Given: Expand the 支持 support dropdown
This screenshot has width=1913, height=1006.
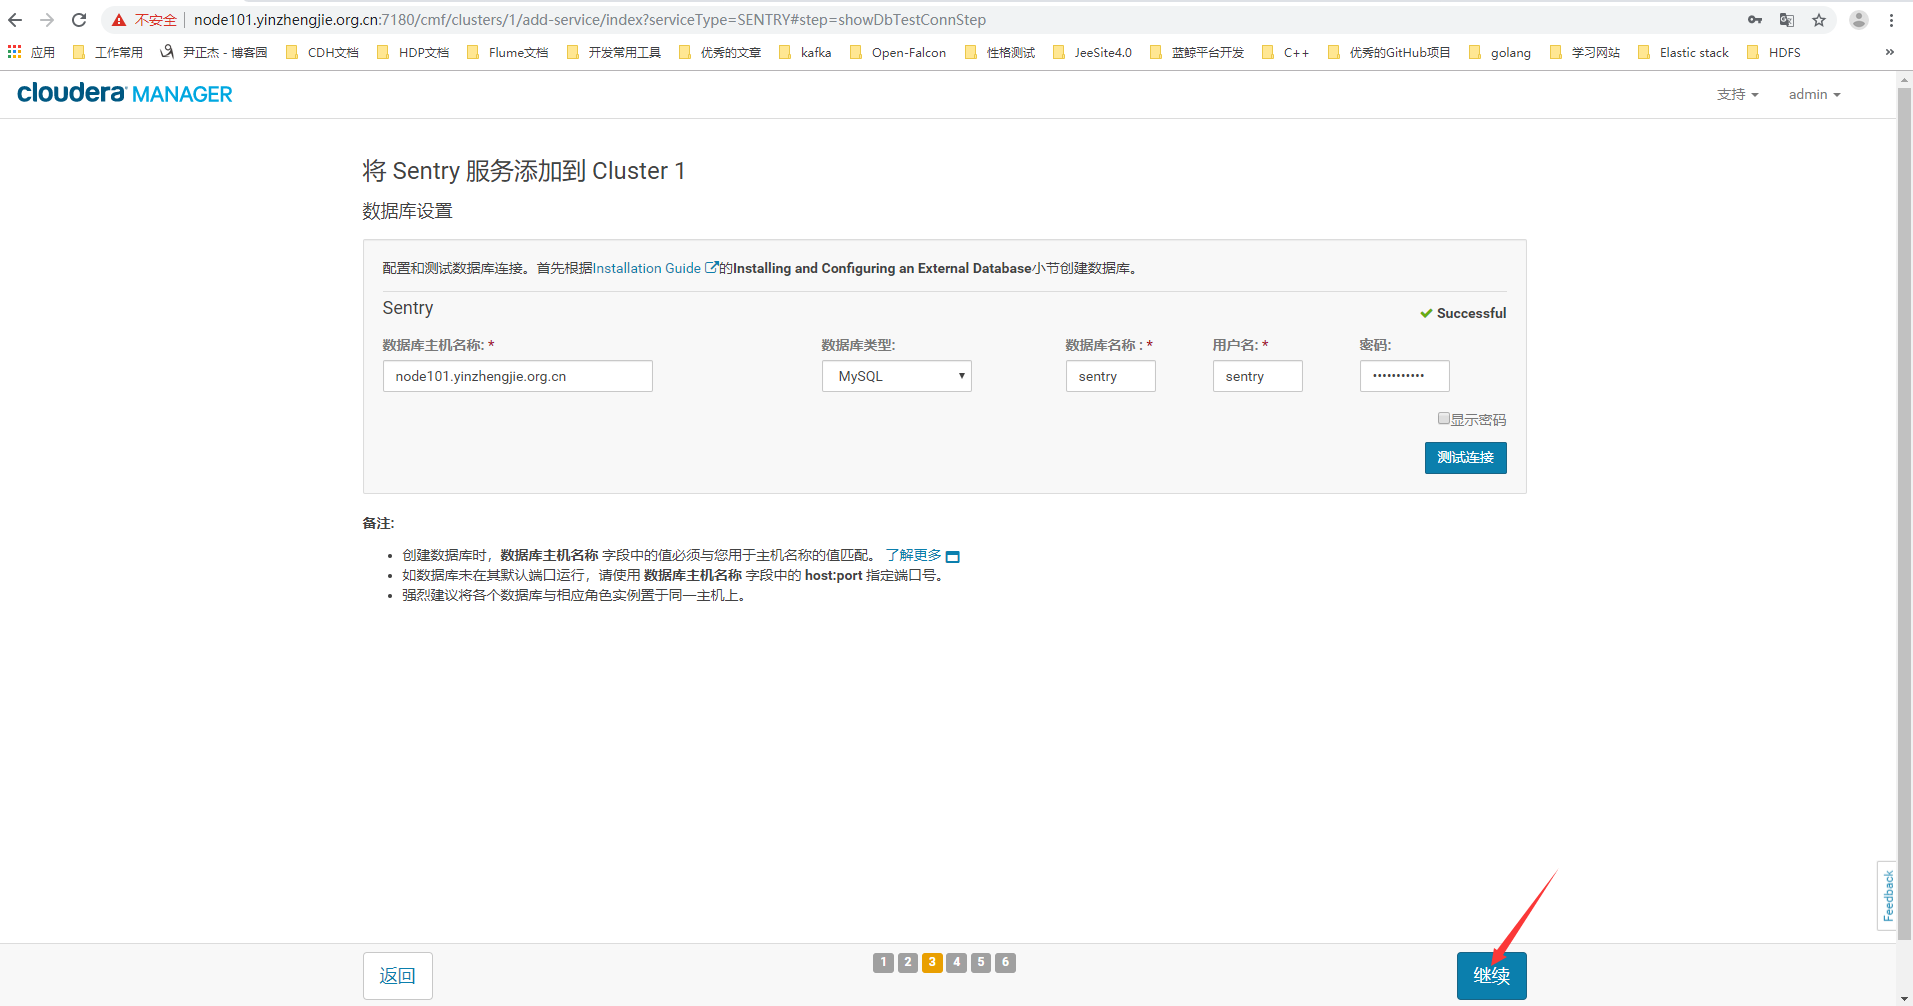Looking at the screenshot, I should (1737, 94).
